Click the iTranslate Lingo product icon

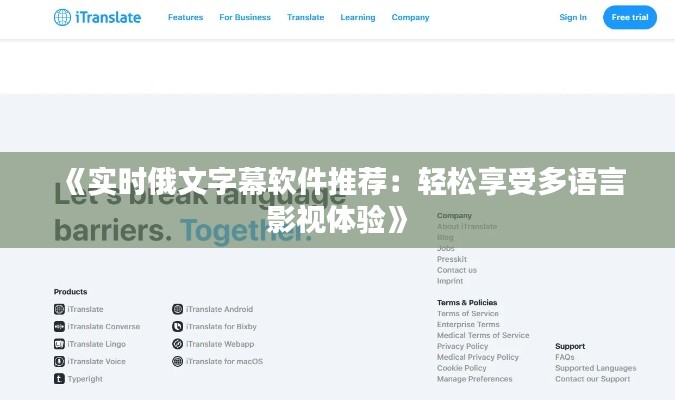point(59,344)
